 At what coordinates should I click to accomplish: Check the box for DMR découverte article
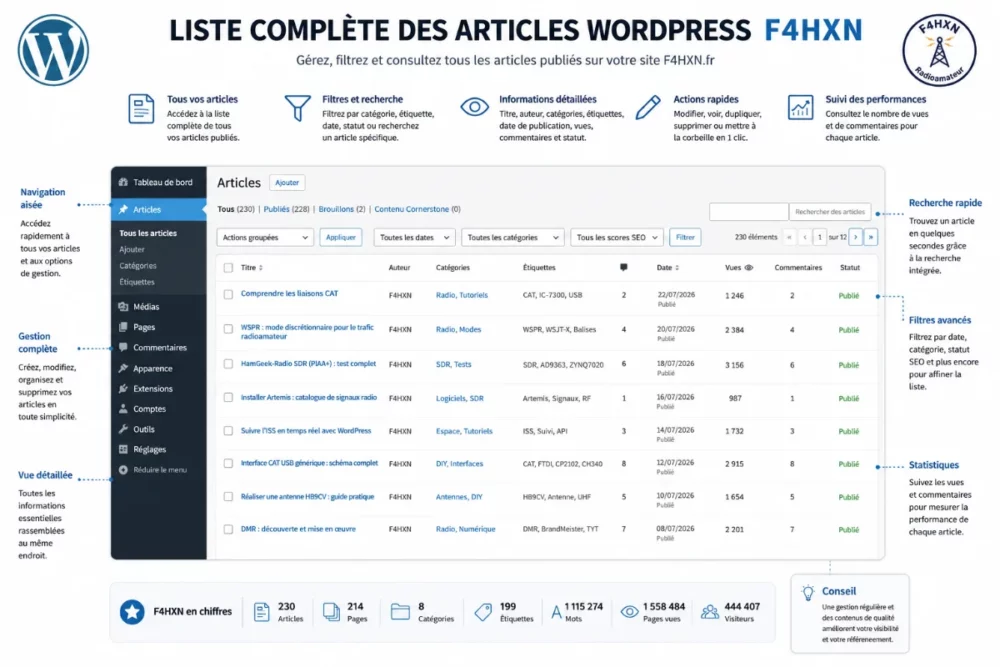coord(228,529)
